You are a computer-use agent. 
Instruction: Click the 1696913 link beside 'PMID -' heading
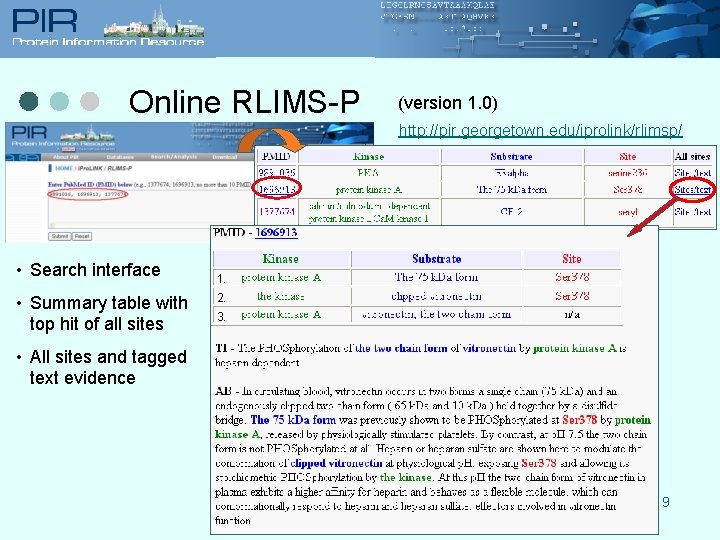pyautogui.click(x=276, y=232)
